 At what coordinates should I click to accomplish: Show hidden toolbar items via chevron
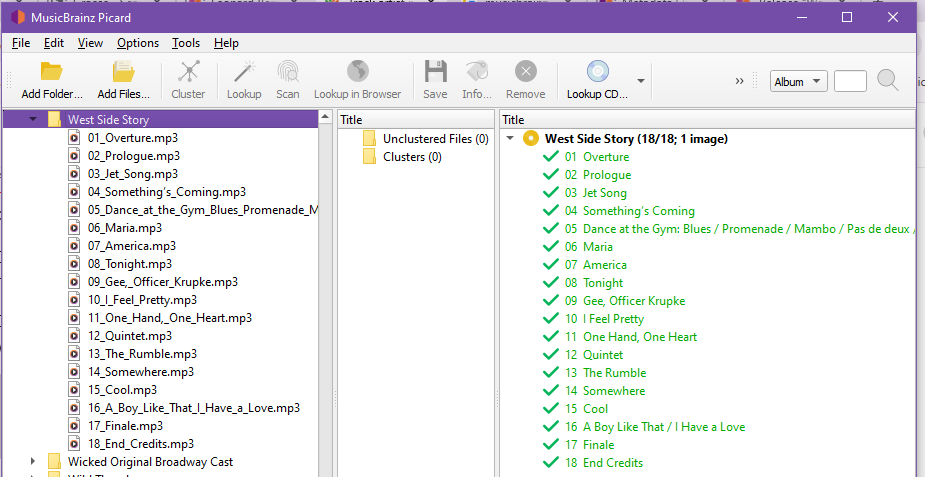(740, 82)
